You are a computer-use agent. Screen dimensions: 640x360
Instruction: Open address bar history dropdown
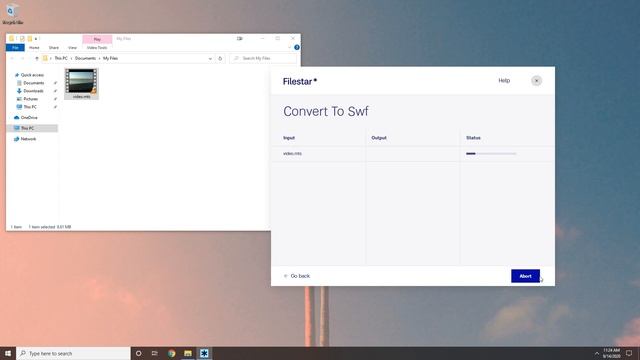click(210, 58)
